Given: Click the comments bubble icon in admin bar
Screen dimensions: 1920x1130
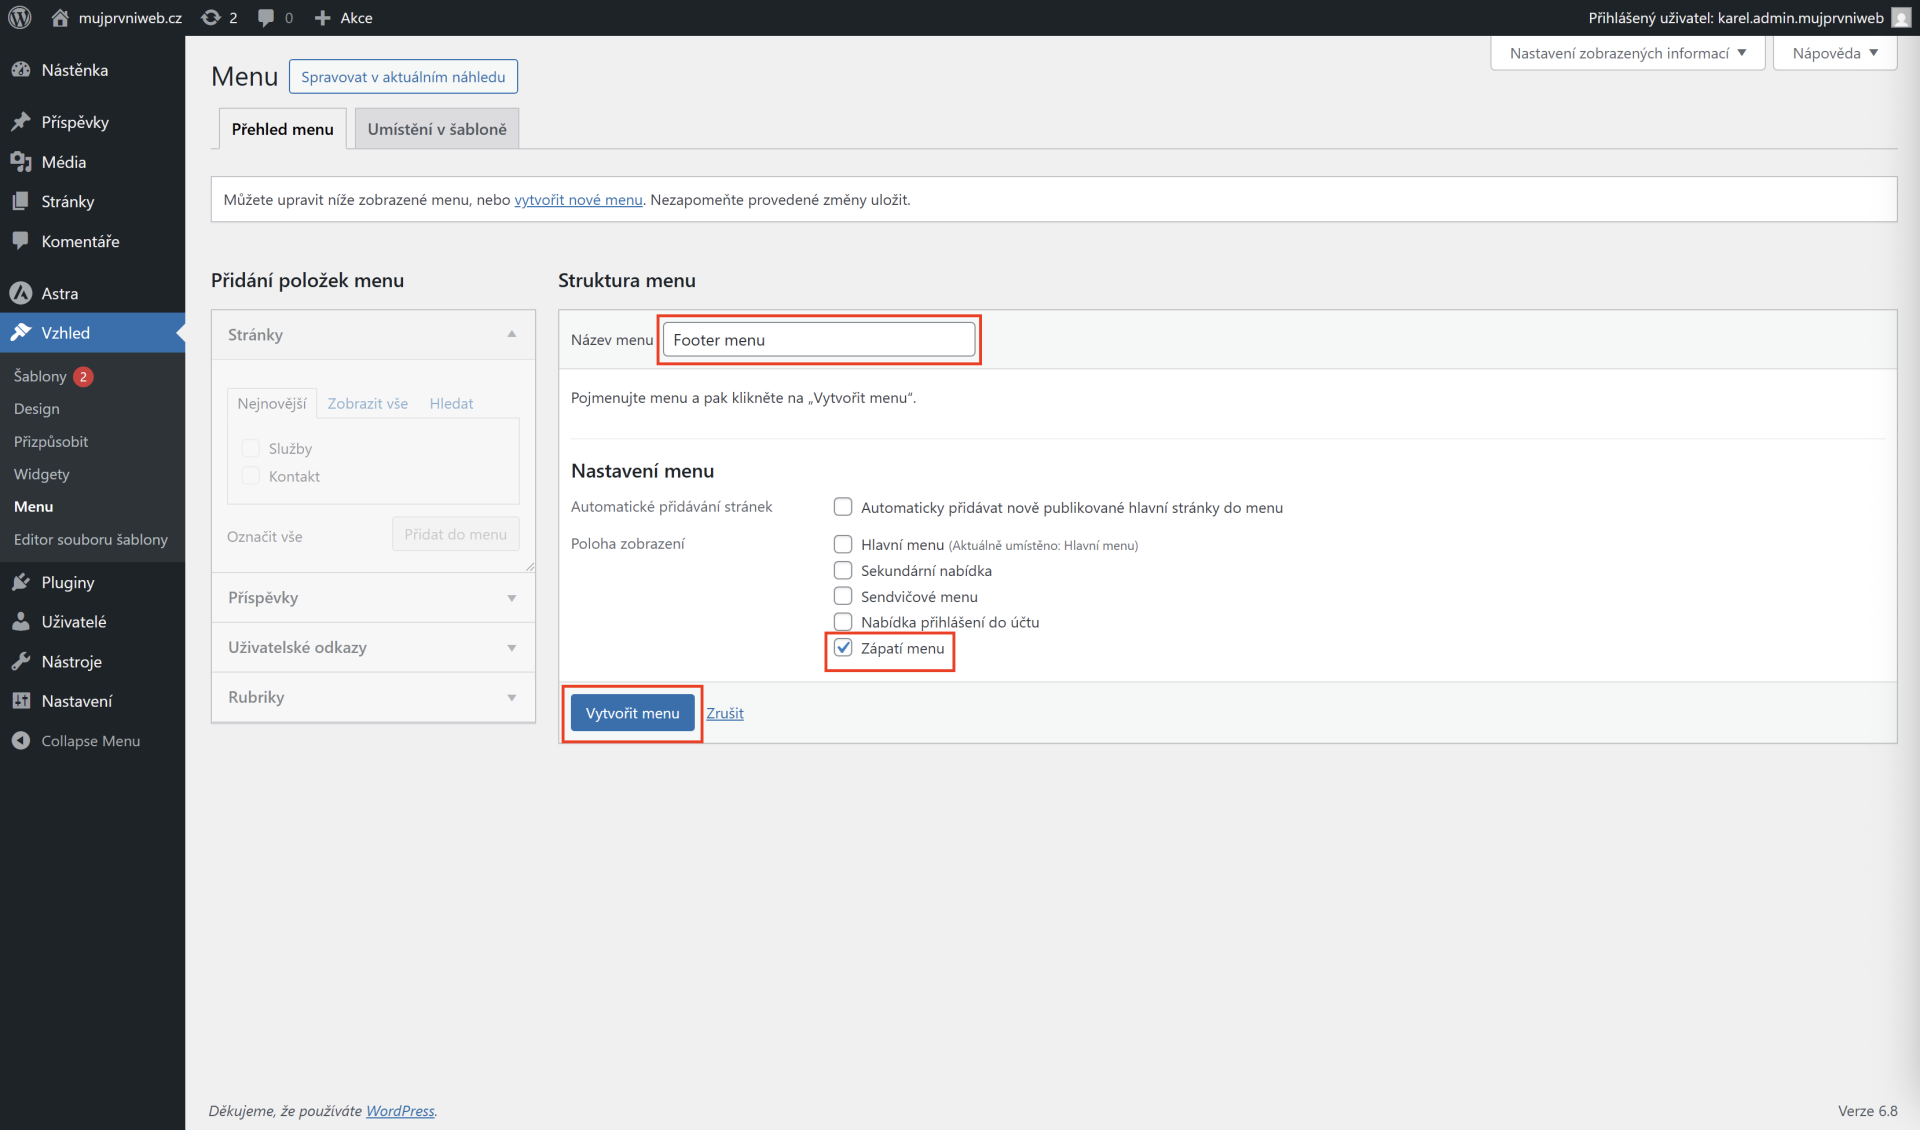Looking at the screenshot, I should pyautogui.click(x=266, y=18).
